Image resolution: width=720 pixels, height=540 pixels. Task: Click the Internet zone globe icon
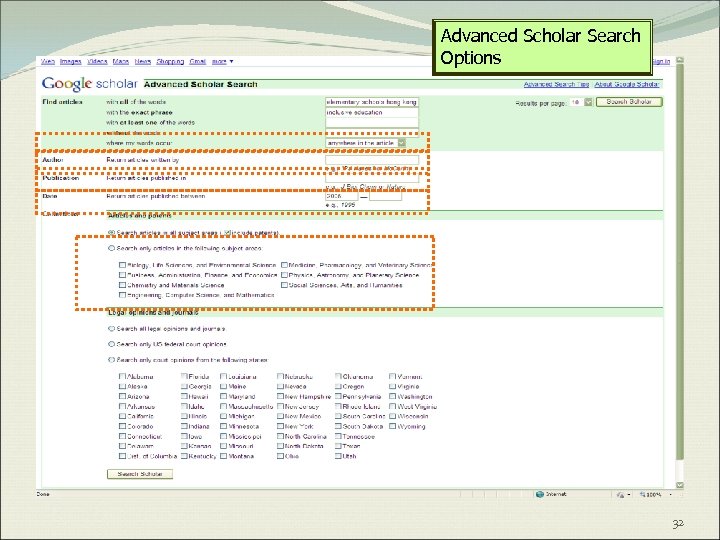(x=540, y=495)
